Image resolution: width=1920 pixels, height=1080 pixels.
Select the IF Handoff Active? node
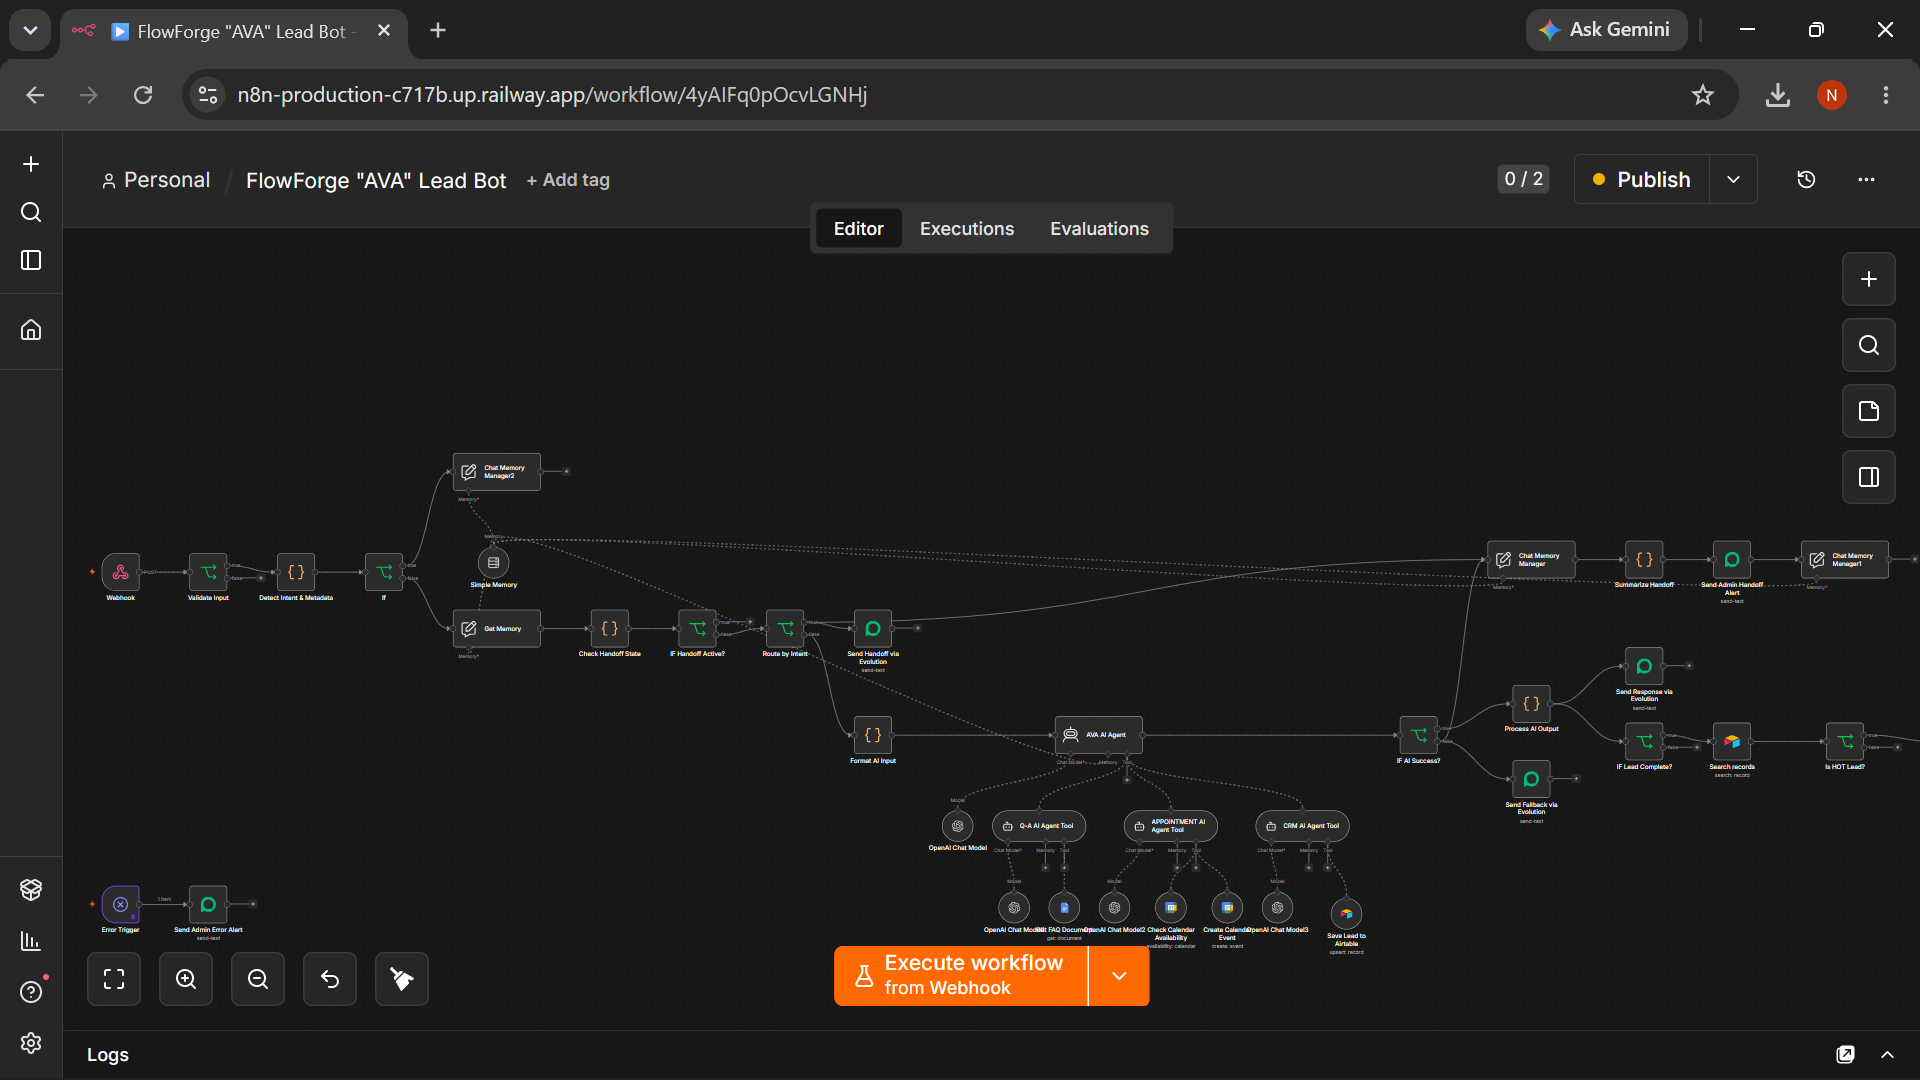[698, 629]
